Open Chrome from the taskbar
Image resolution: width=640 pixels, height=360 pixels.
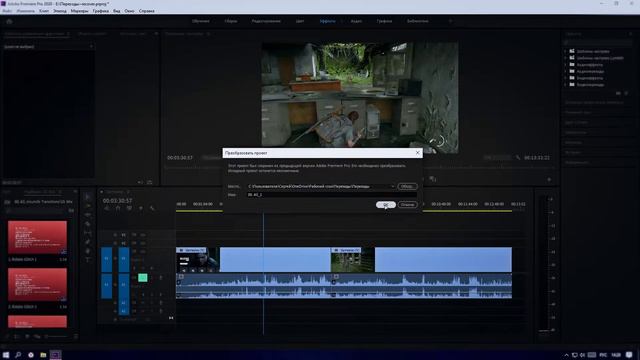tap(31, 355)
